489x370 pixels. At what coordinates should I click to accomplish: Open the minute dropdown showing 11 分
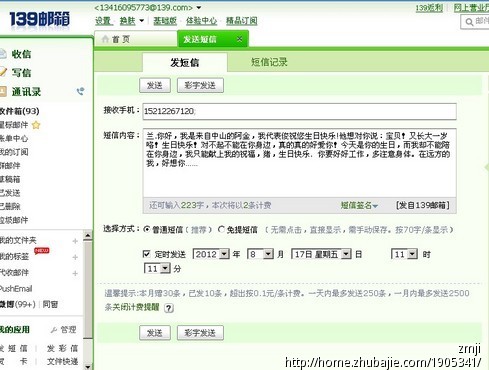pos(157,268)
